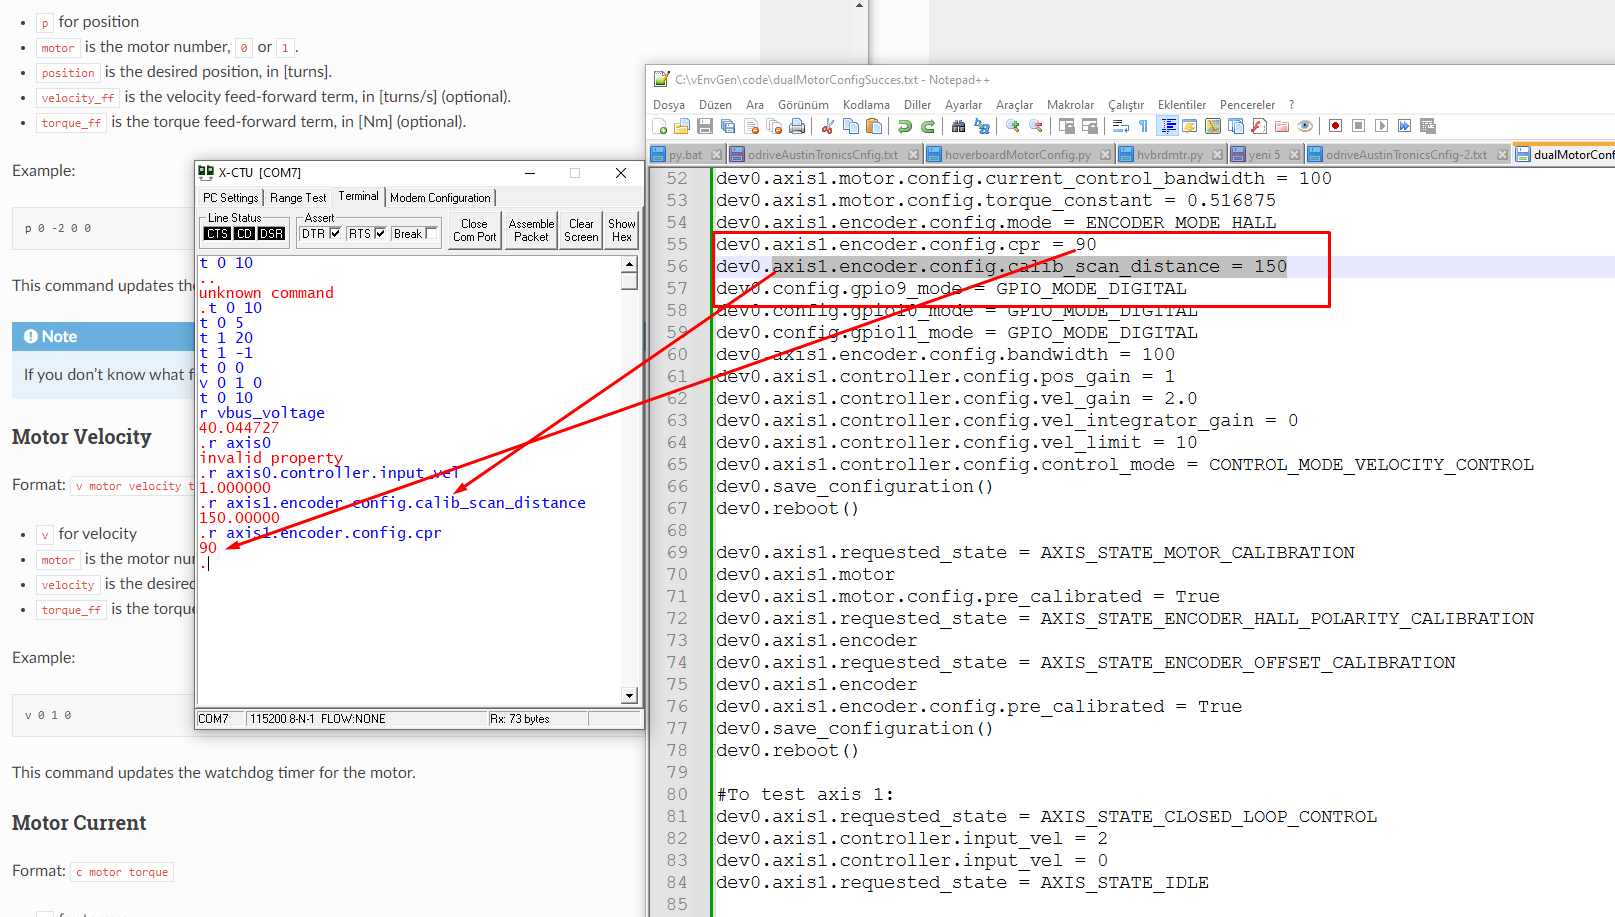Click the Start Recording macro icon

1335,126
